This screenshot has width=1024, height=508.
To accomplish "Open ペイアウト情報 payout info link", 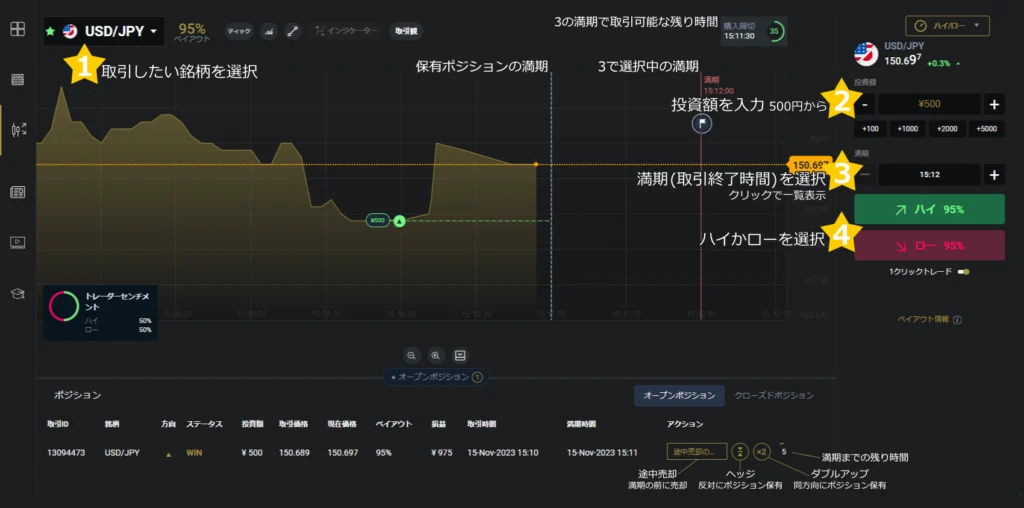I will (x=923, y=320).
